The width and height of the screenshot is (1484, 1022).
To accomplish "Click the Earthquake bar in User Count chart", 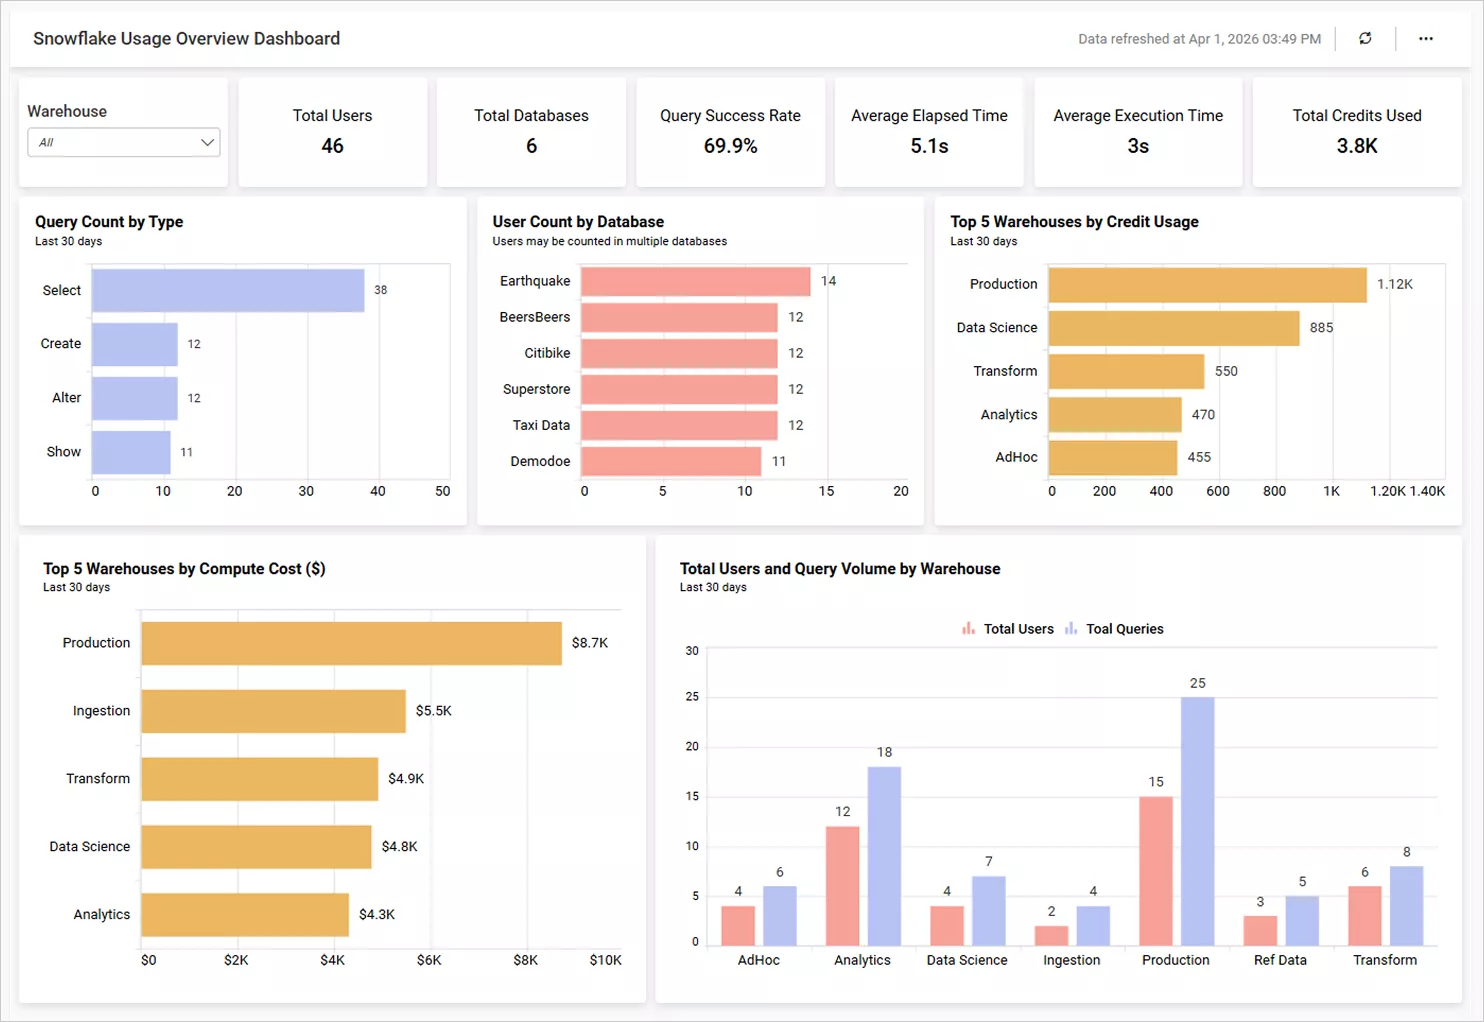I will [696, 281].
